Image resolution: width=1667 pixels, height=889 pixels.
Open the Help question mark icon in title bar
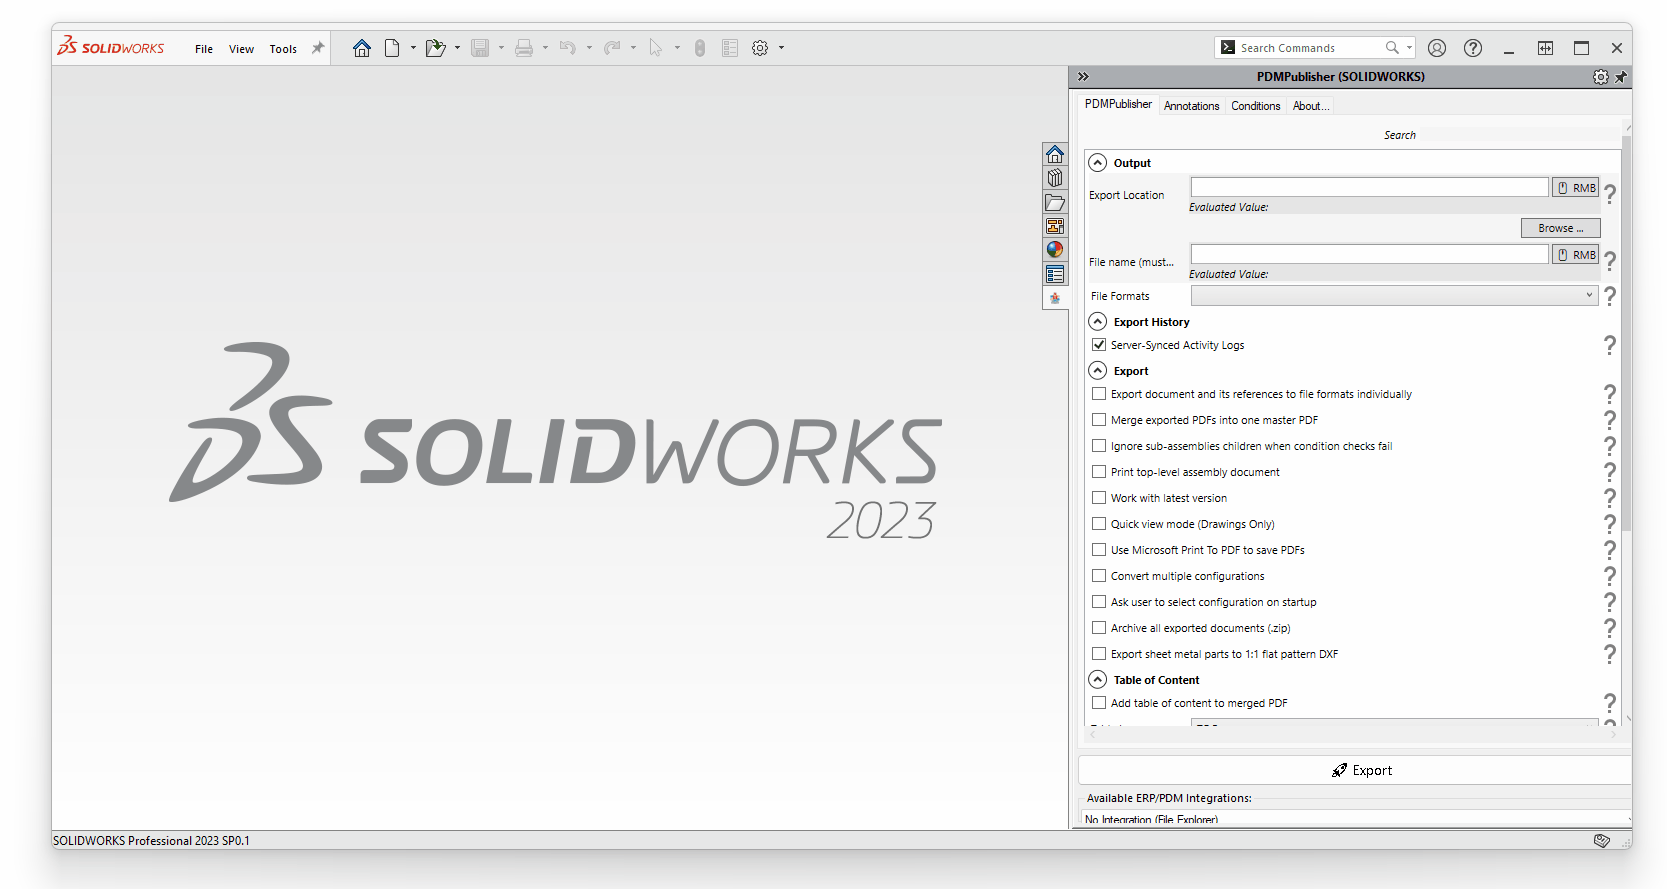1473,48
